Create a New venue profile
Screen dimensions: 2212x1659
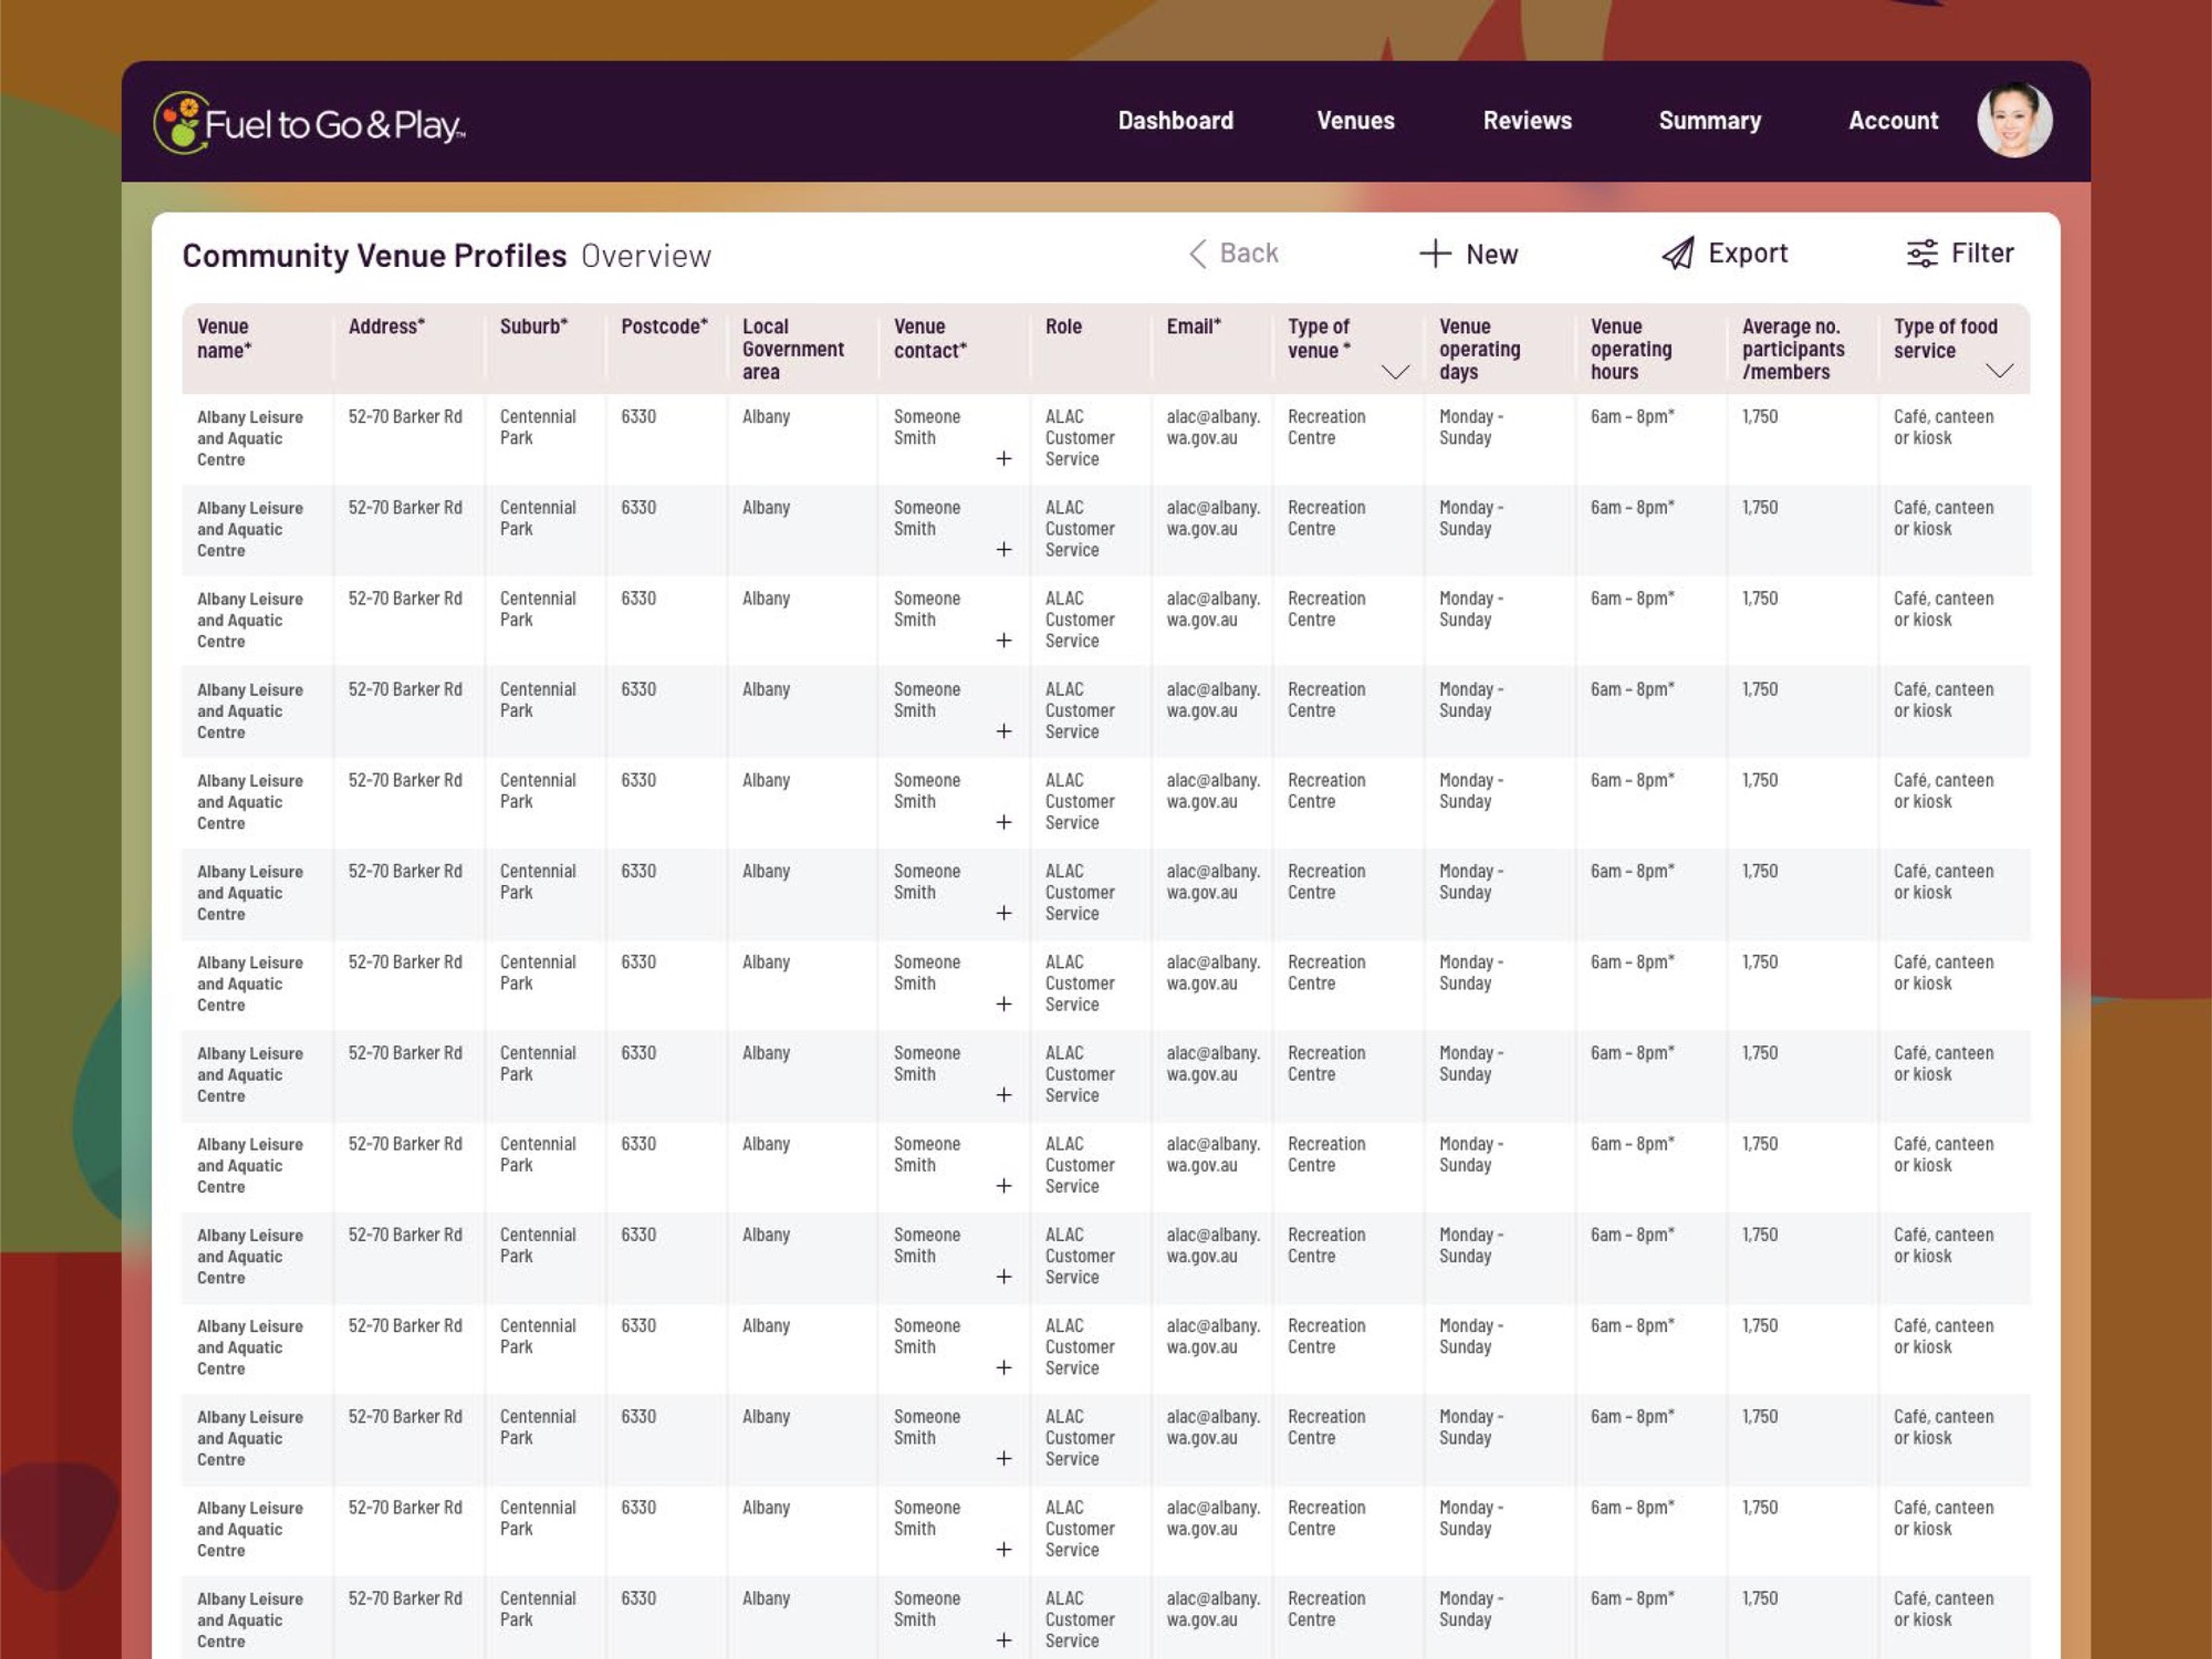(1468, 254)
